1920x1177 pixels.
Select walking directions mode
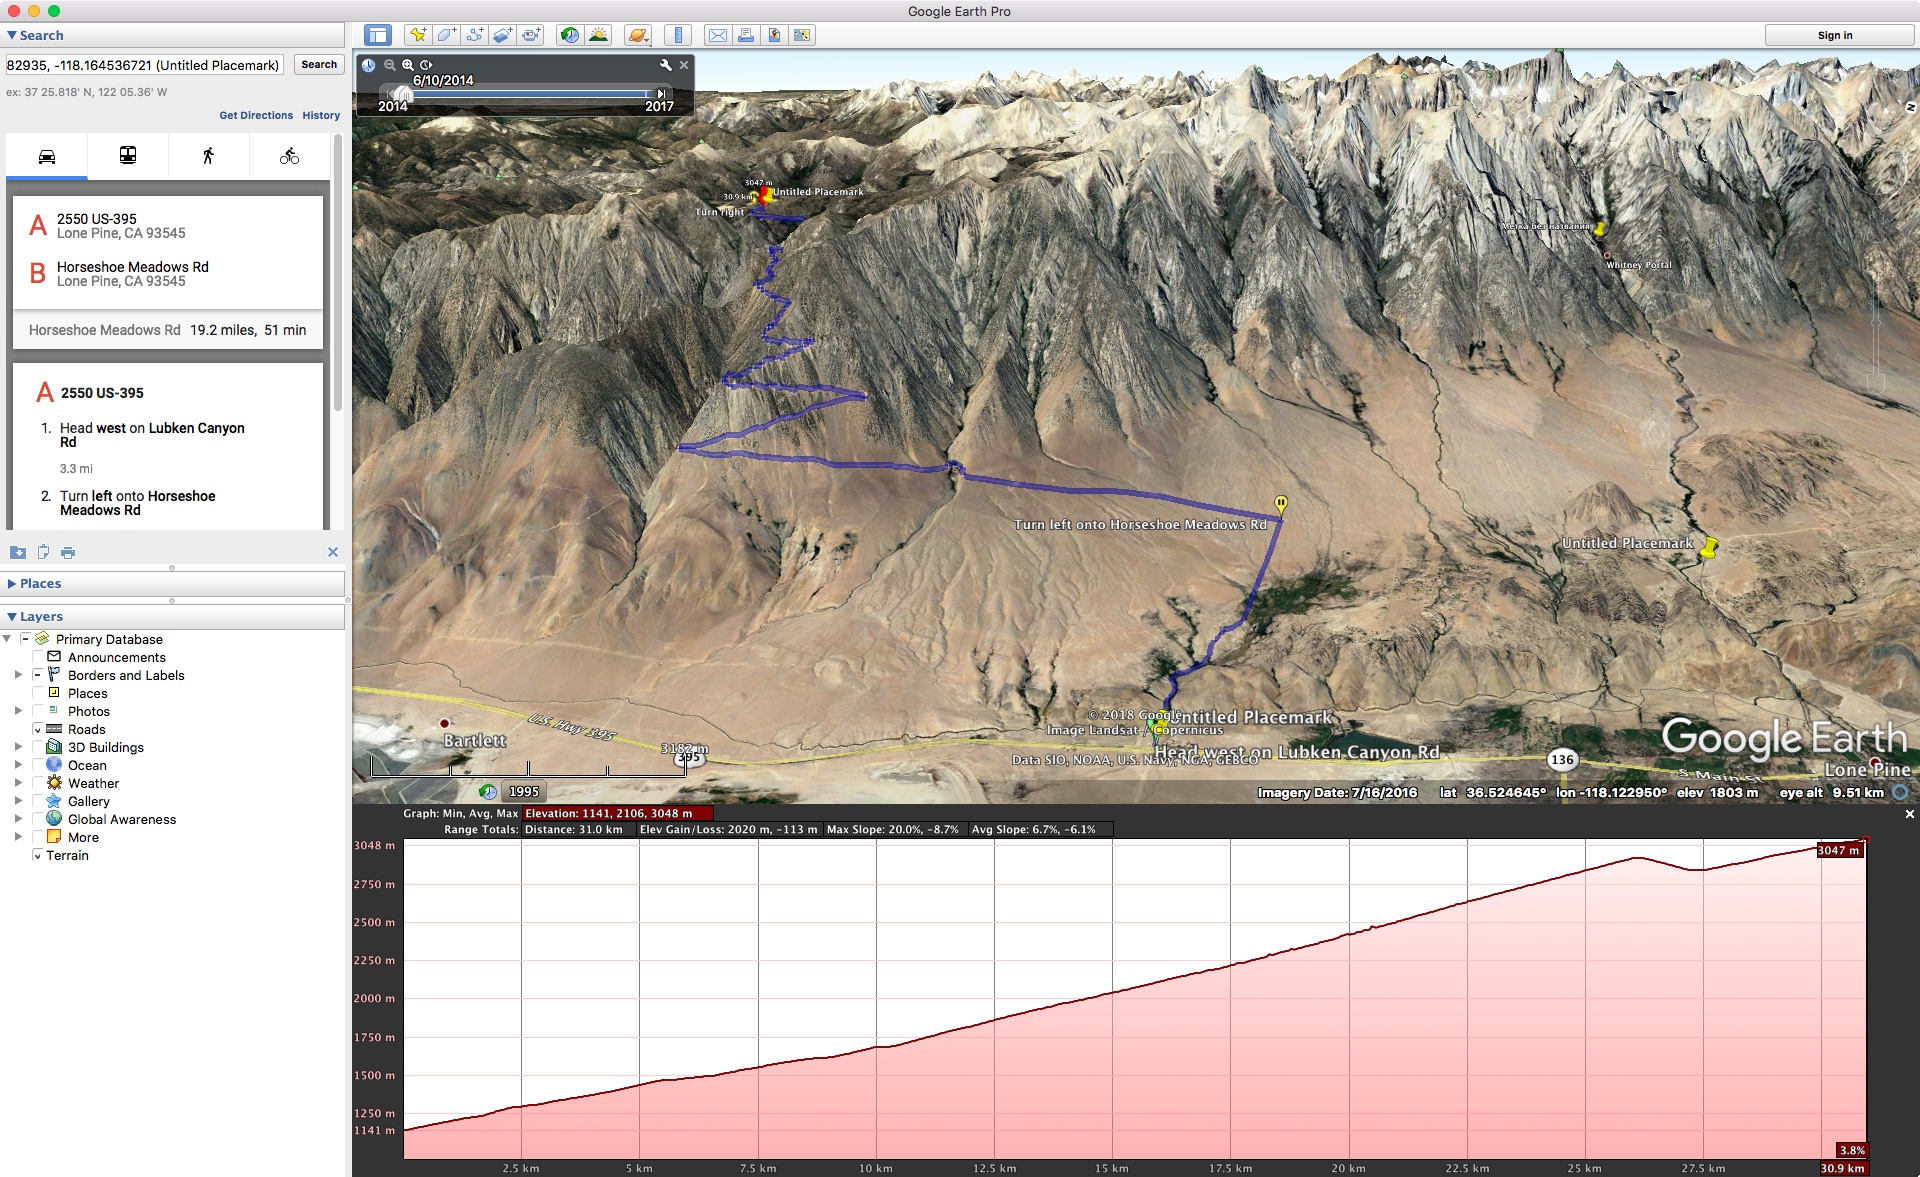(208, 156)
